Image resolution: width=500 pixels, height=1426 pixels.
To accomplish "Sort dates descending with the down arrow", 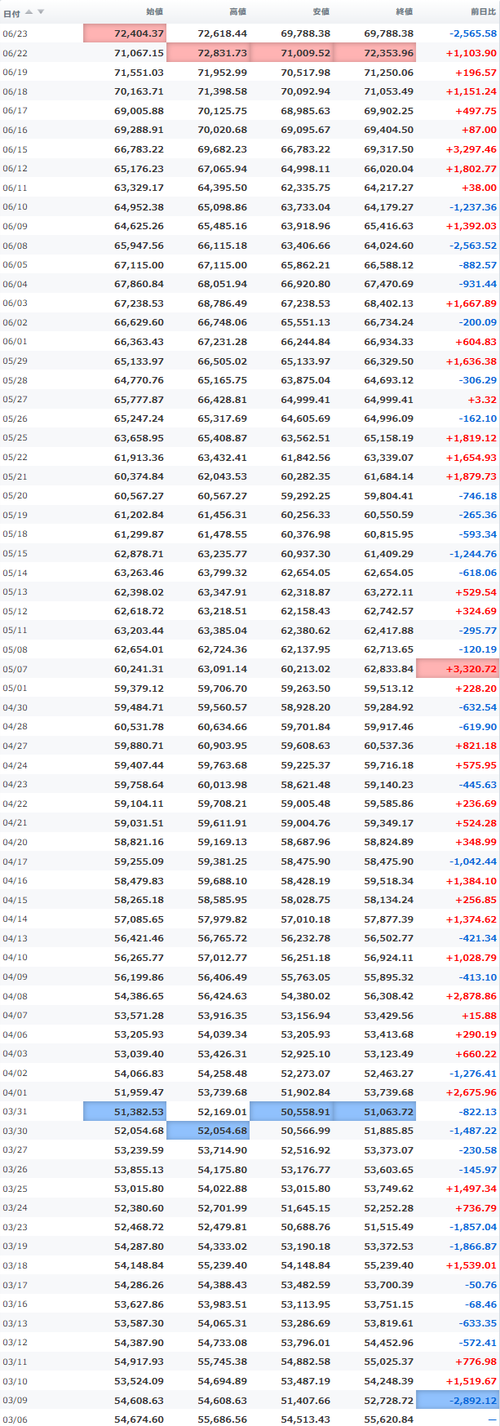I will pos(40,12).
